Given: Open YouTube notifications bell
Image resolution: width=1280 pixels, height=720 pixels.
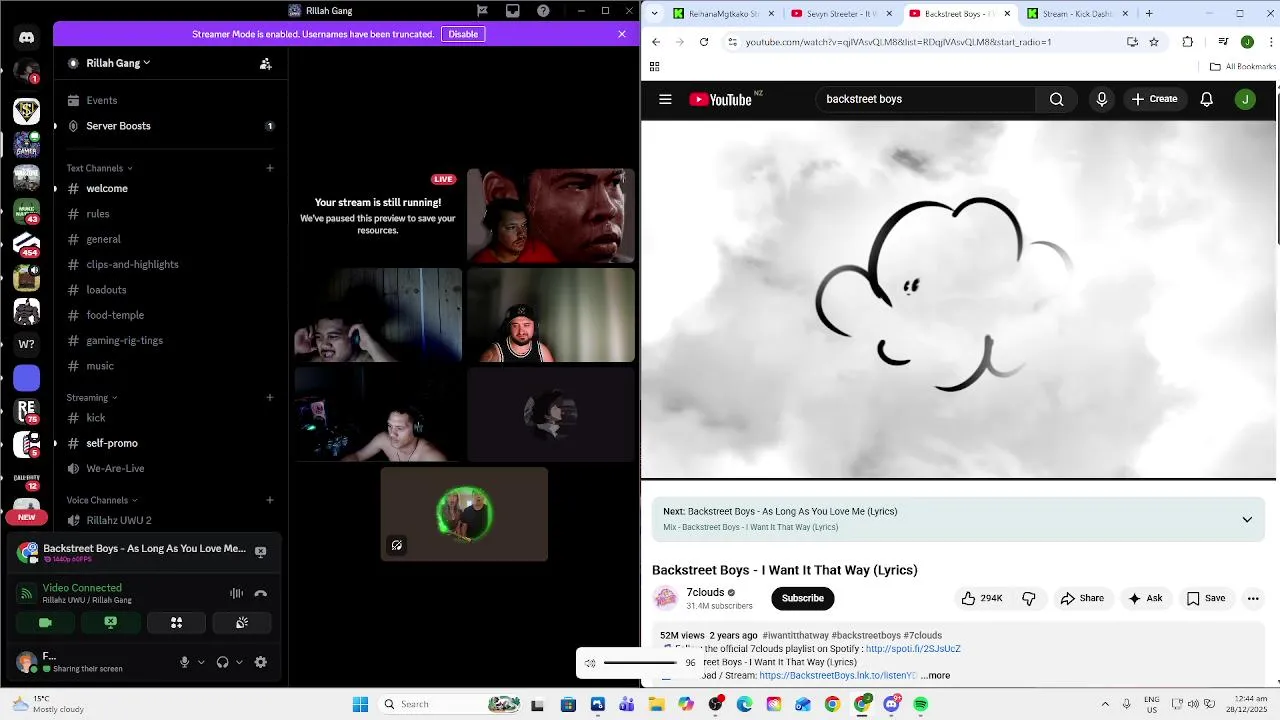Looking at the screenshot, I should click(1207, 99).
